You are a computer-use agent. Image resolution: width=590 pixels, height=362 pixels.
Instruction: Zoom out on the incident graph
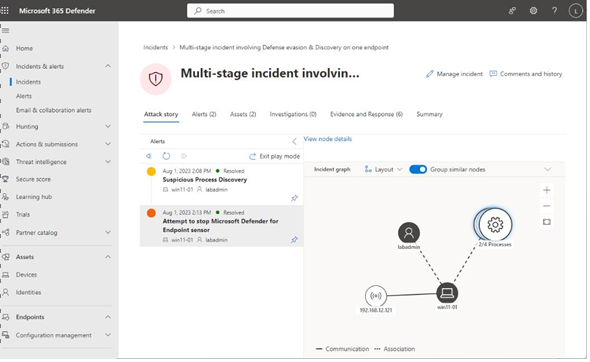pyautogui.click(x=547, y=206)
